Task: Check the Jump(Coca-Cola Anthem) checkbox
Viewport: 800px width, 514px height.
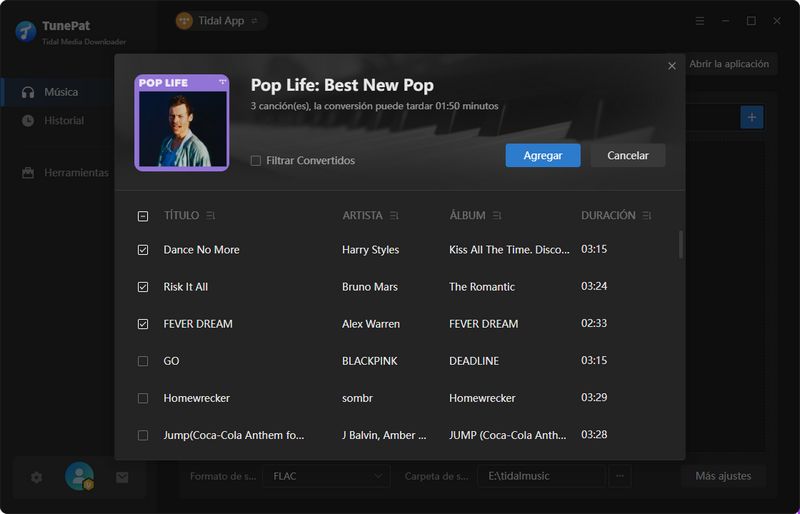Action: coord(143,435)
